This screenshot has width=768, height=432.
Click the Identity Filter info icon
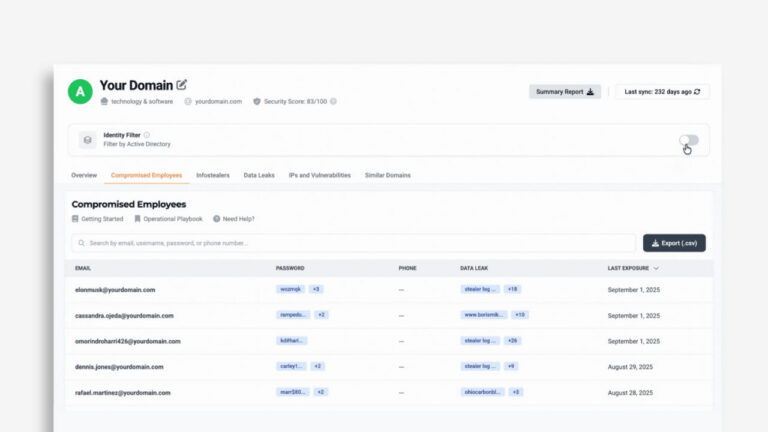(147, 134)
